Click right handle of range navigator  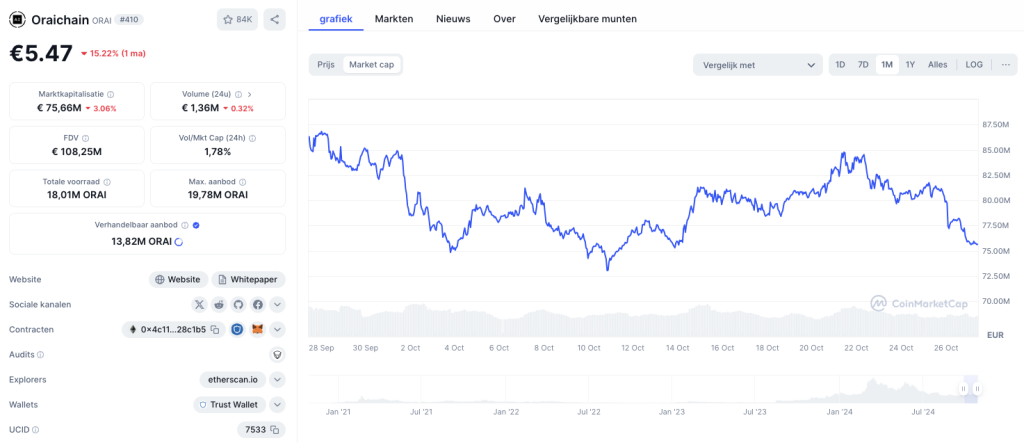977,389
